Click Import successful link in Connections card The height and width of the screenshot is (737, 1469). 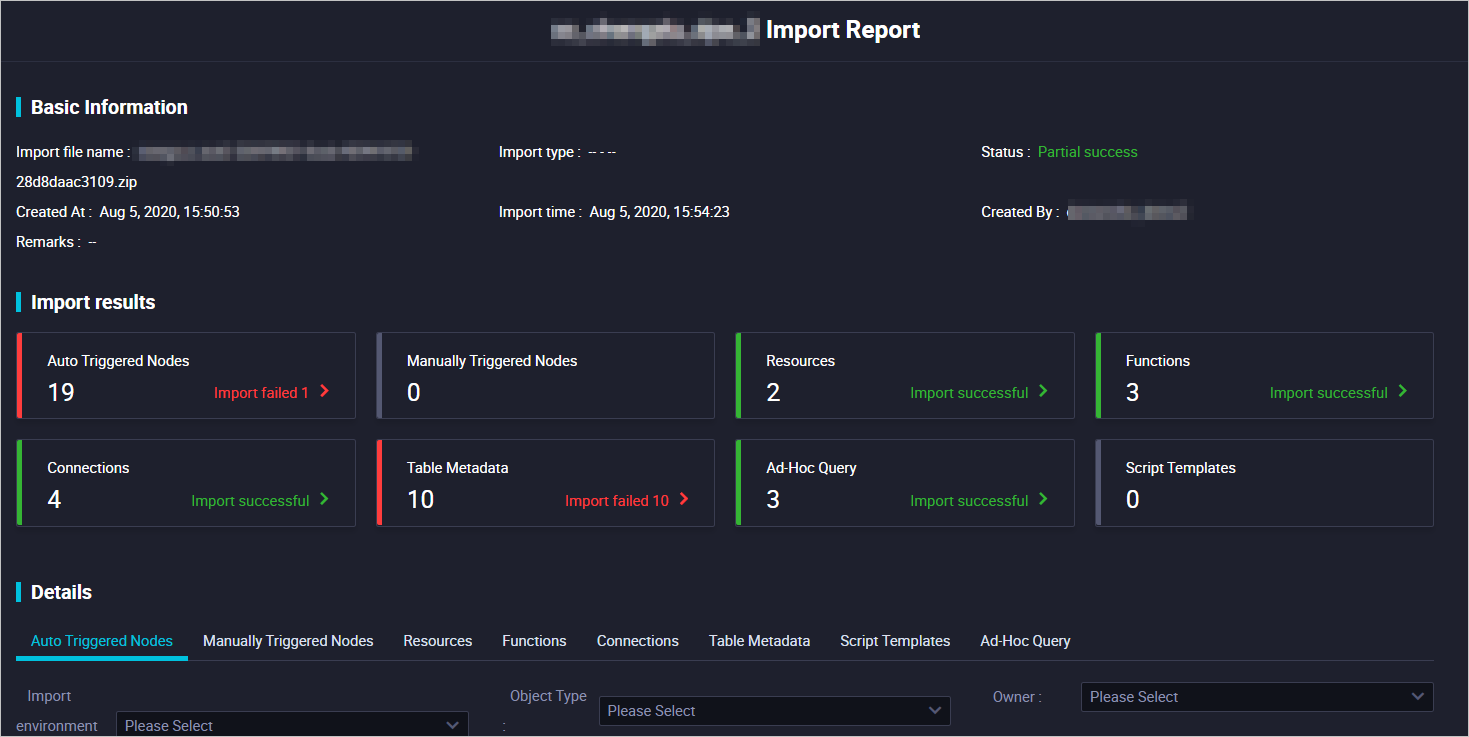coord(250,501)
